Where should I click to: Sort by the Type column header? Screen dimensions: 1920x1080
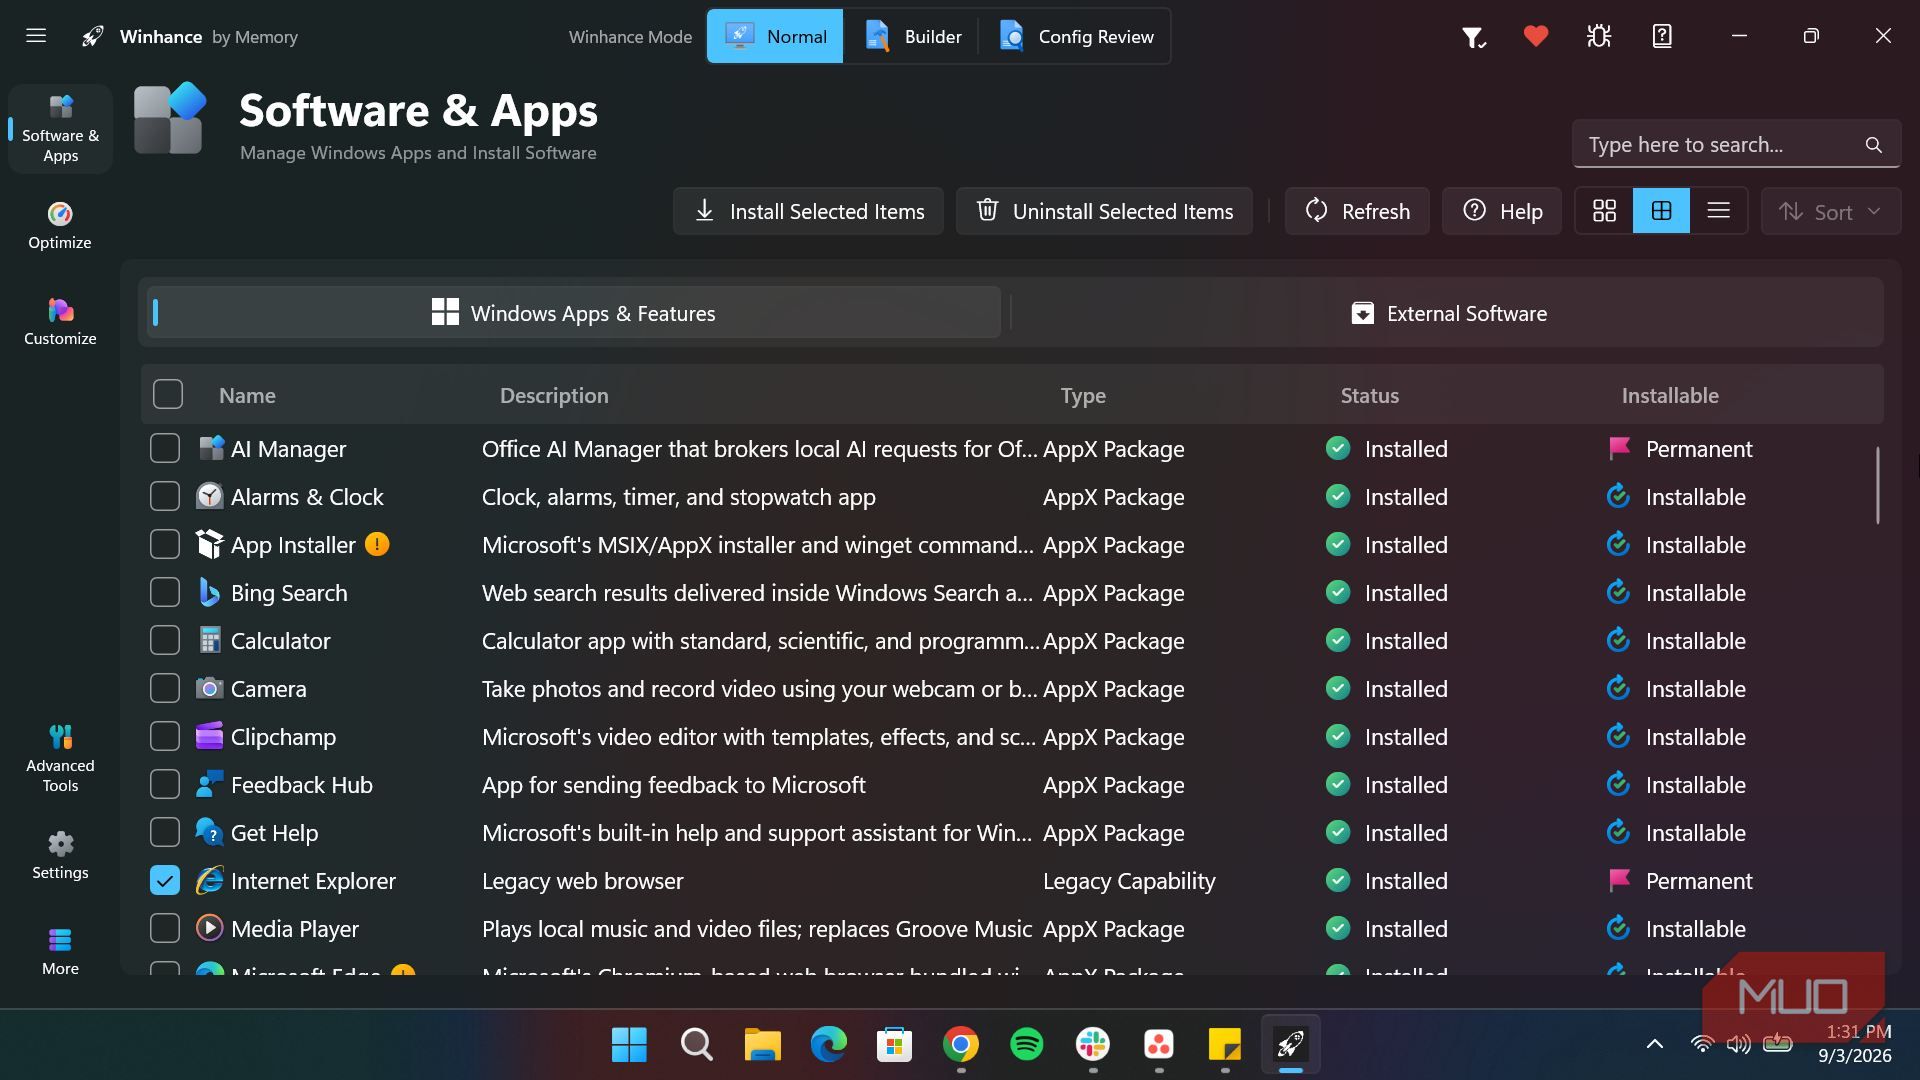1083,395
